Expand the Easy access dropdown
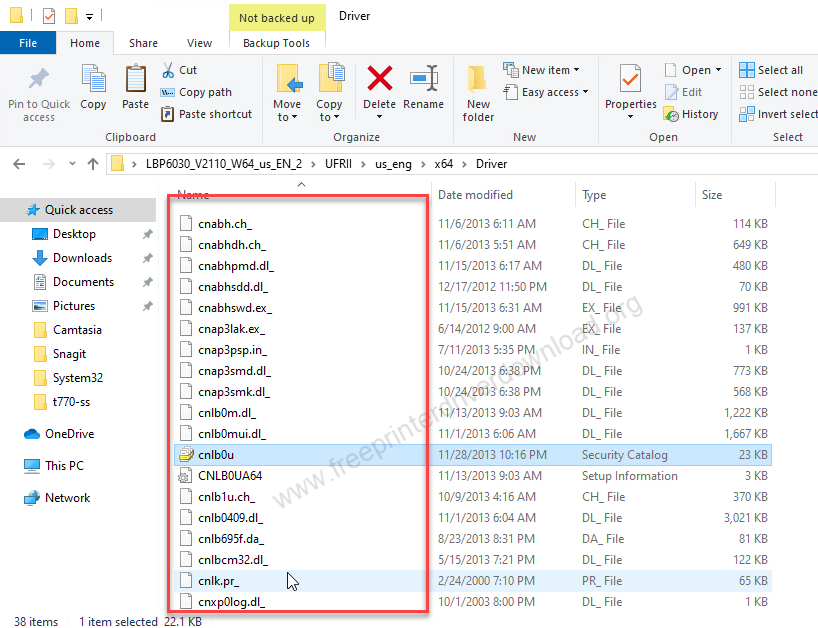This screenshot has height=628, width=818. (x=585, y=92)
